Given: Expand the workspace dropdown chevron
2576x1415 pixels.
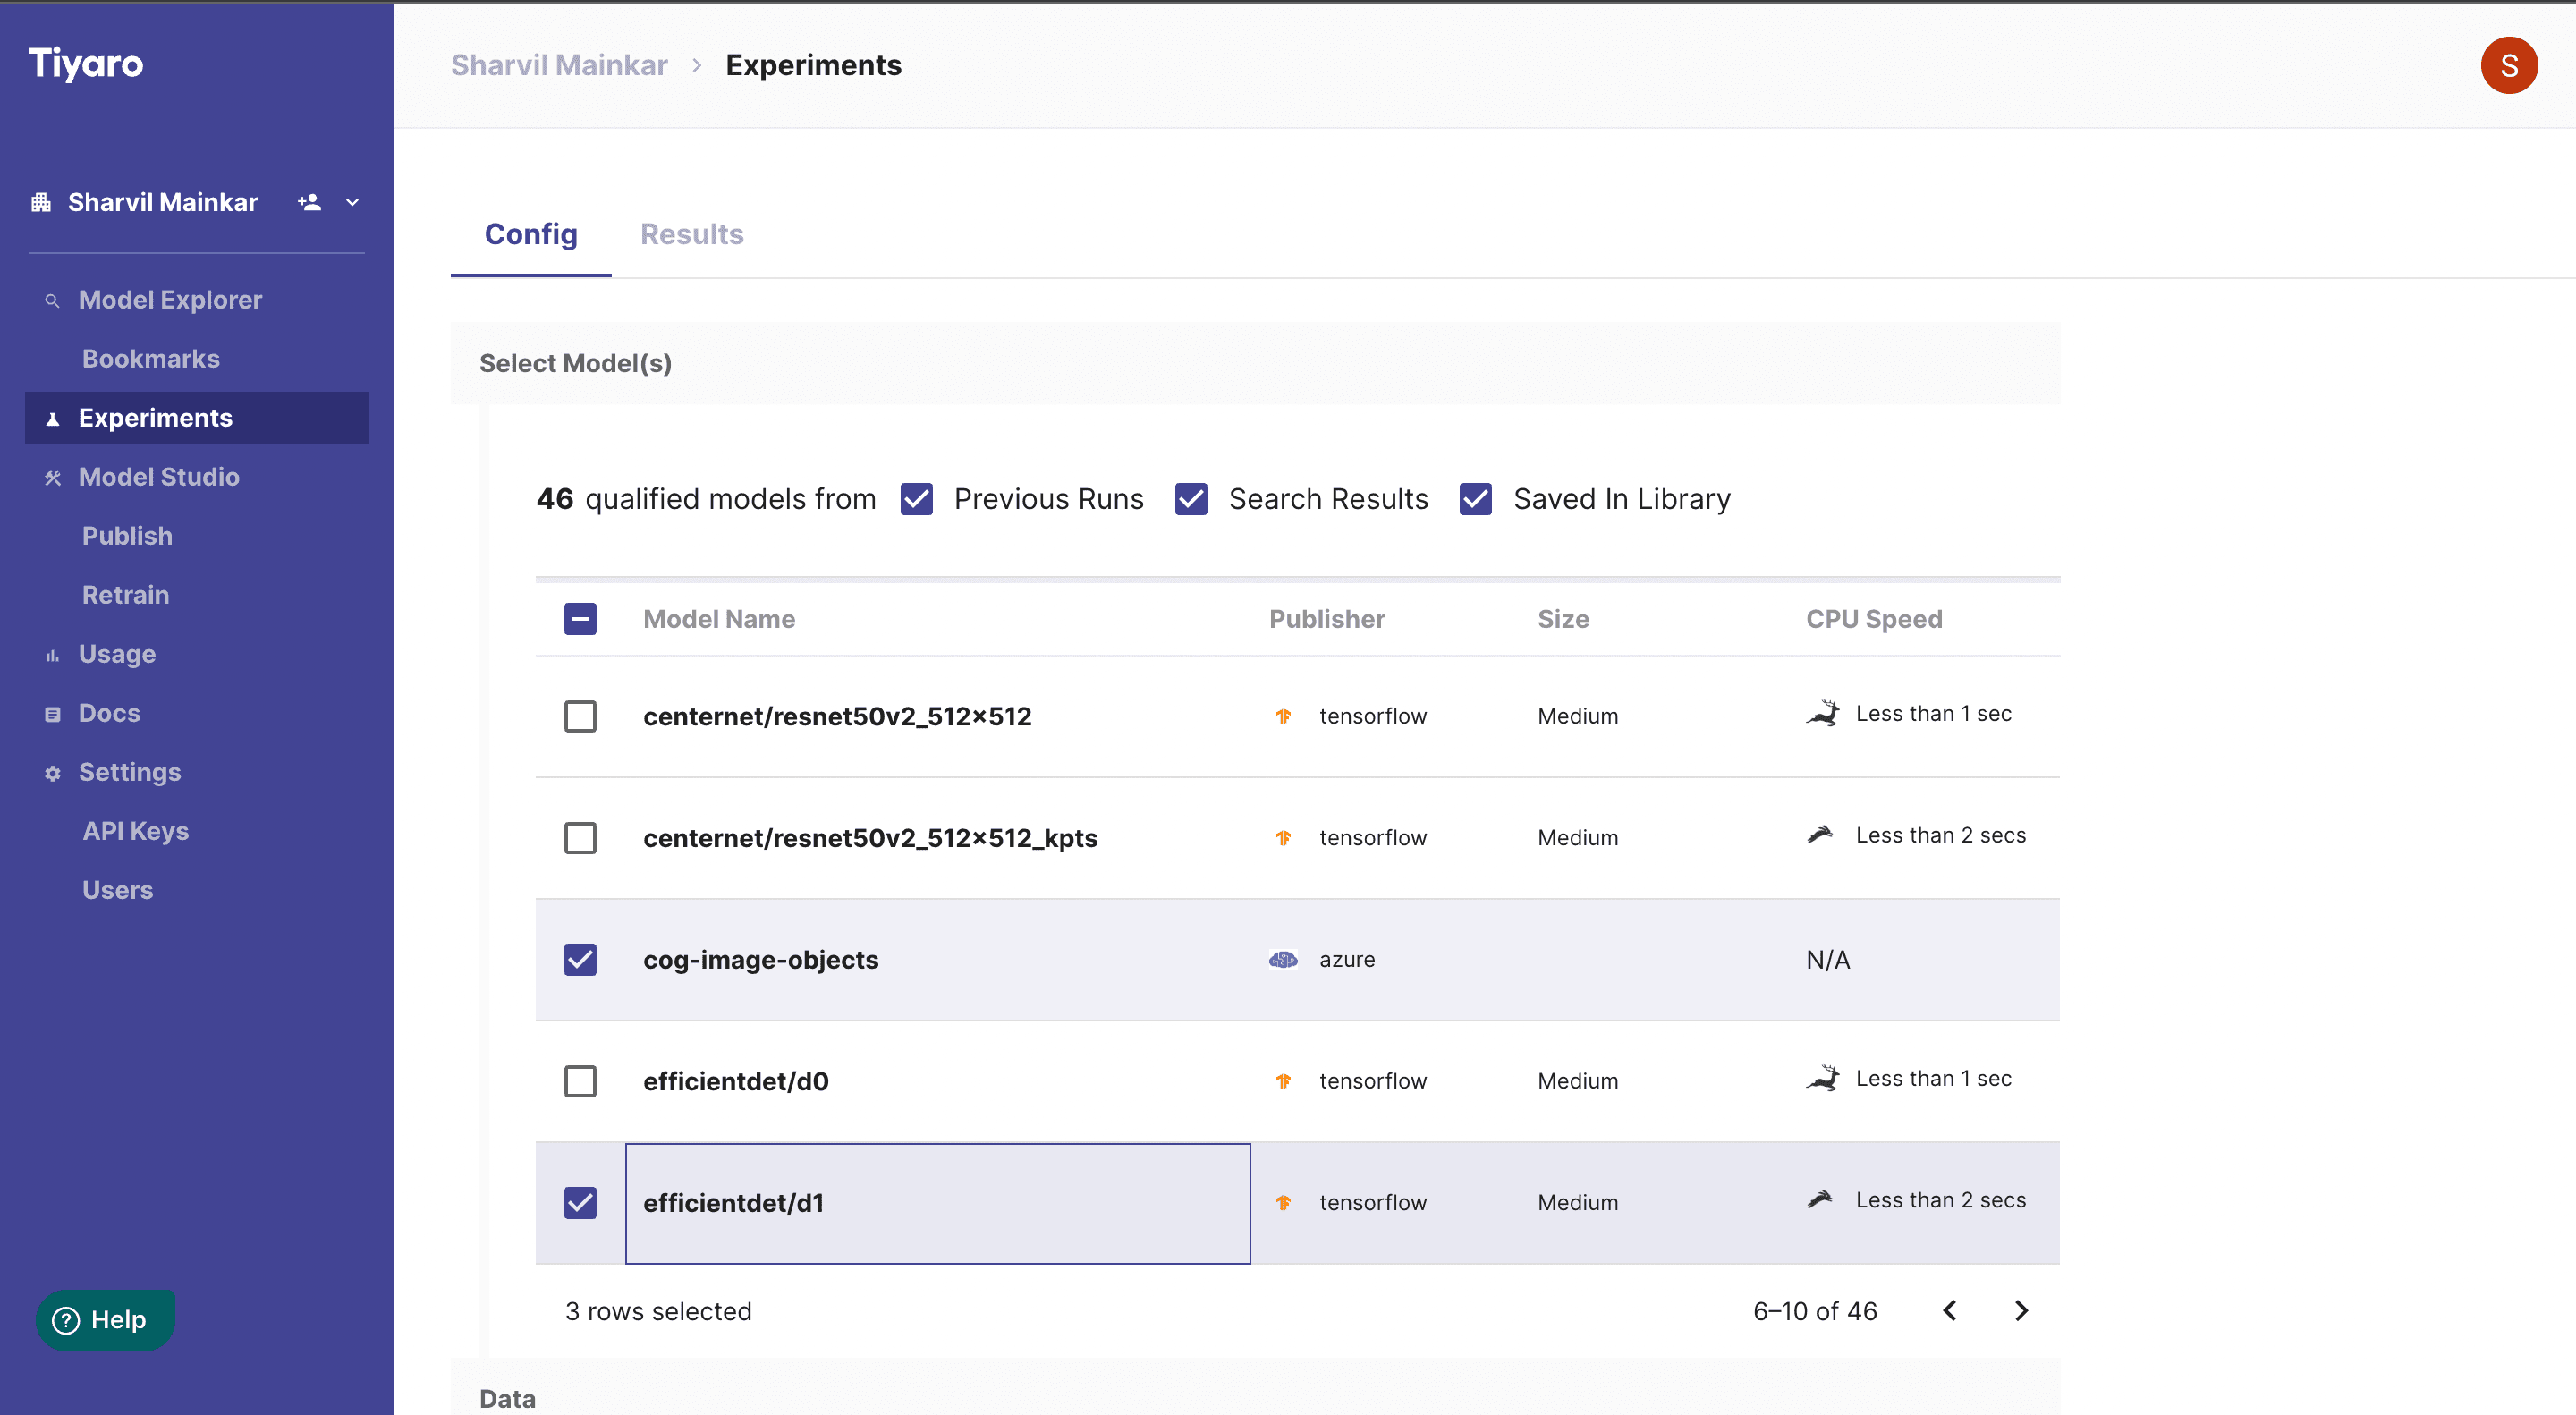Looking at the screenshot, I should click(352, 202).
